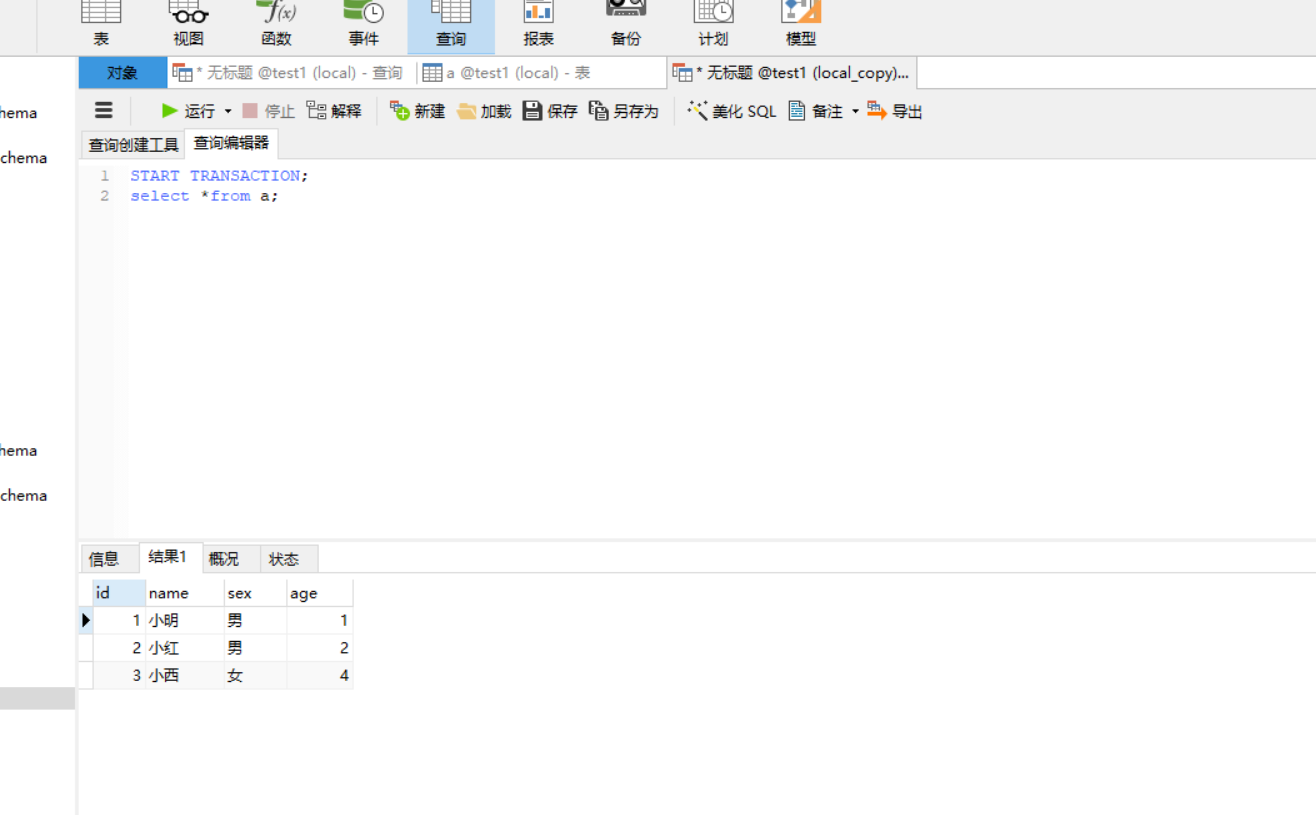Click the id column header
Image resolution: width=1316 pixels, height=815 pixels.
pos(119,593)
